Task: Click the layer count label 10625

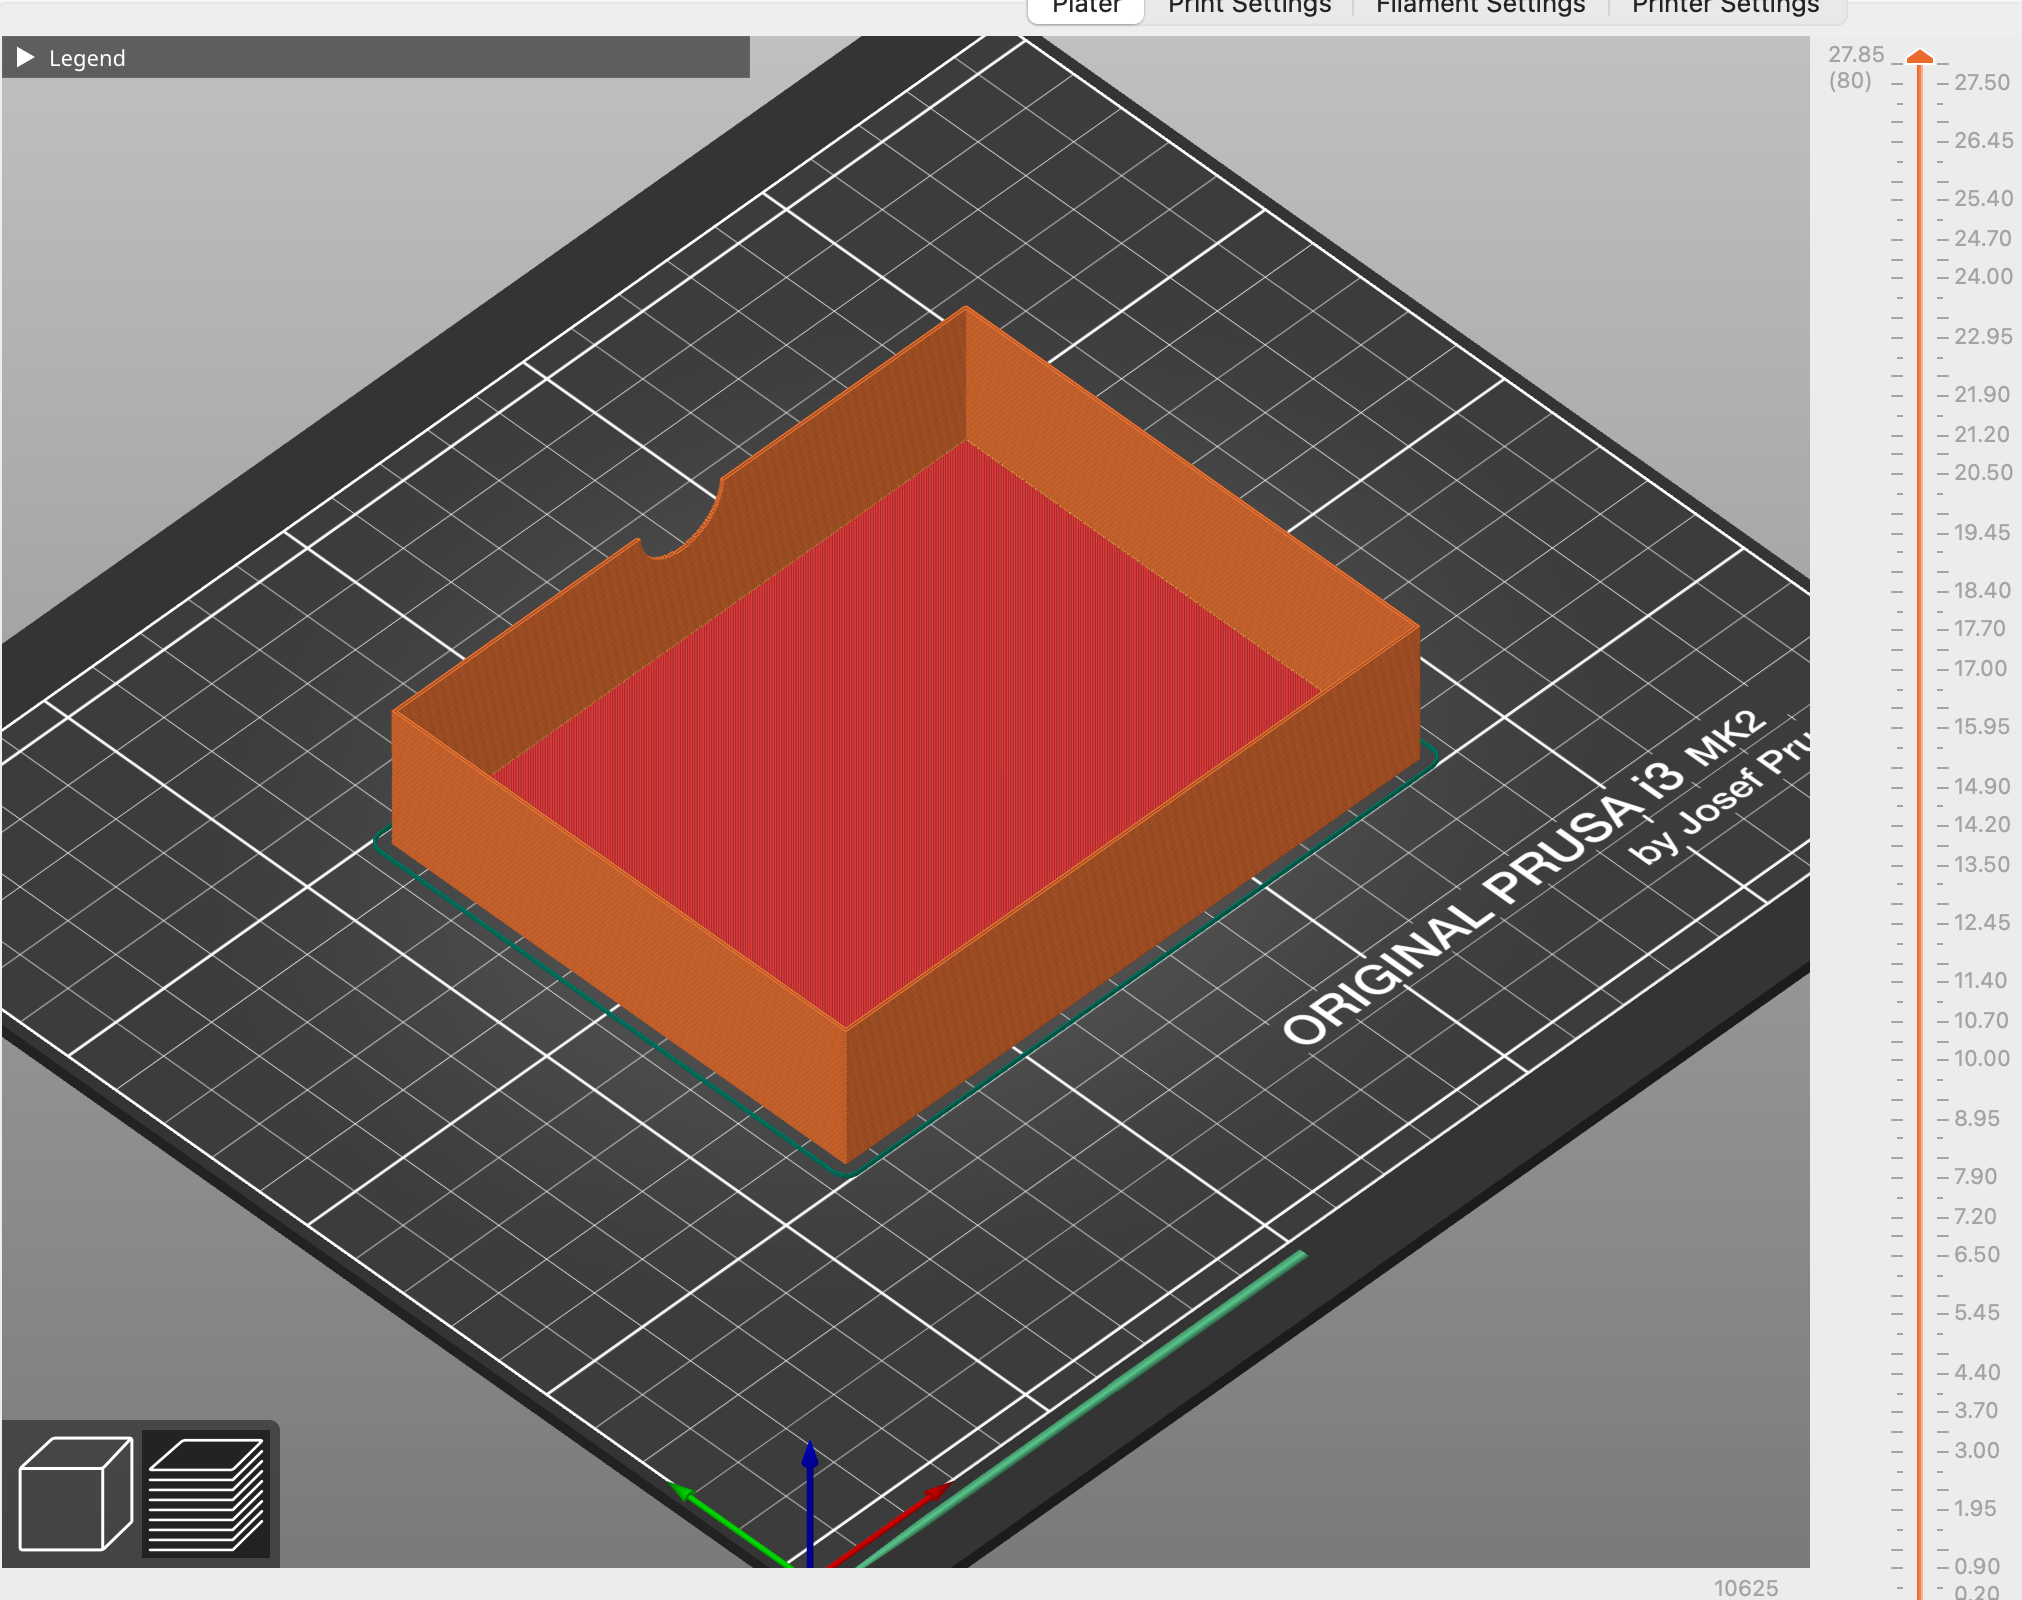Action: pyautogui.click(x=1746, y=1587)
